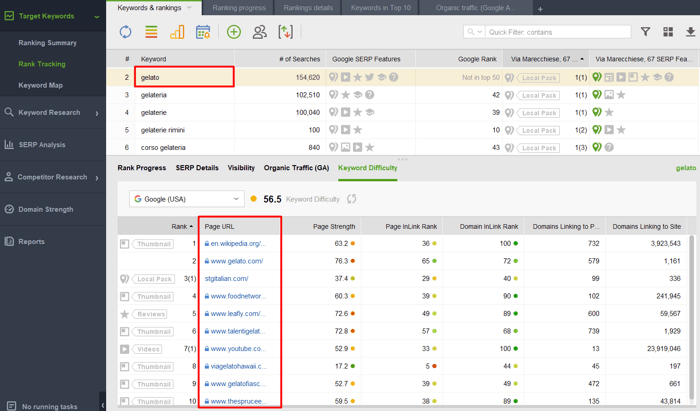Switch to the Ranking progress tab
The width and height of the screenshot is (700, 411).
[239, 8]
